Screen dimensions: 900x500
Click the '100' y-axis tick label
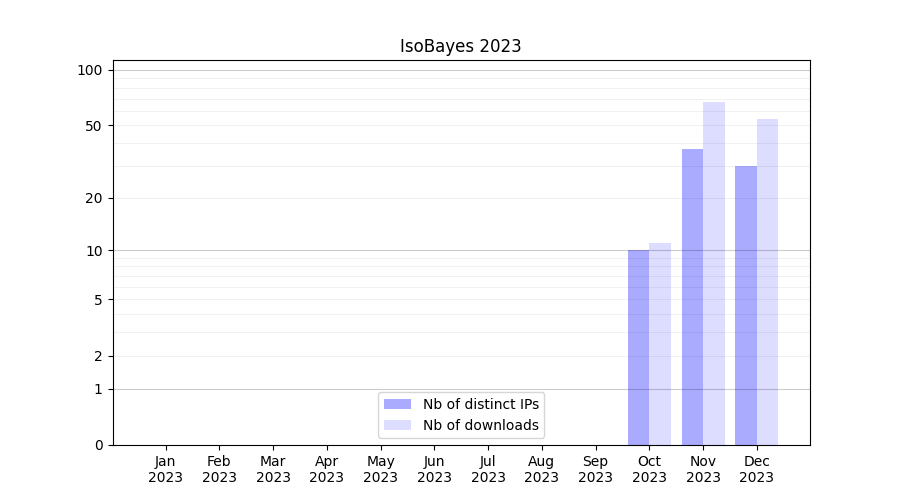[90, 70]
